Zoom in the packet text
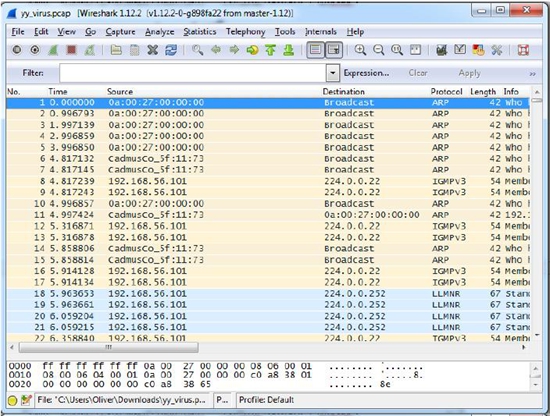The height and width of the screenshot is (416, 550). tap(360, 50)
